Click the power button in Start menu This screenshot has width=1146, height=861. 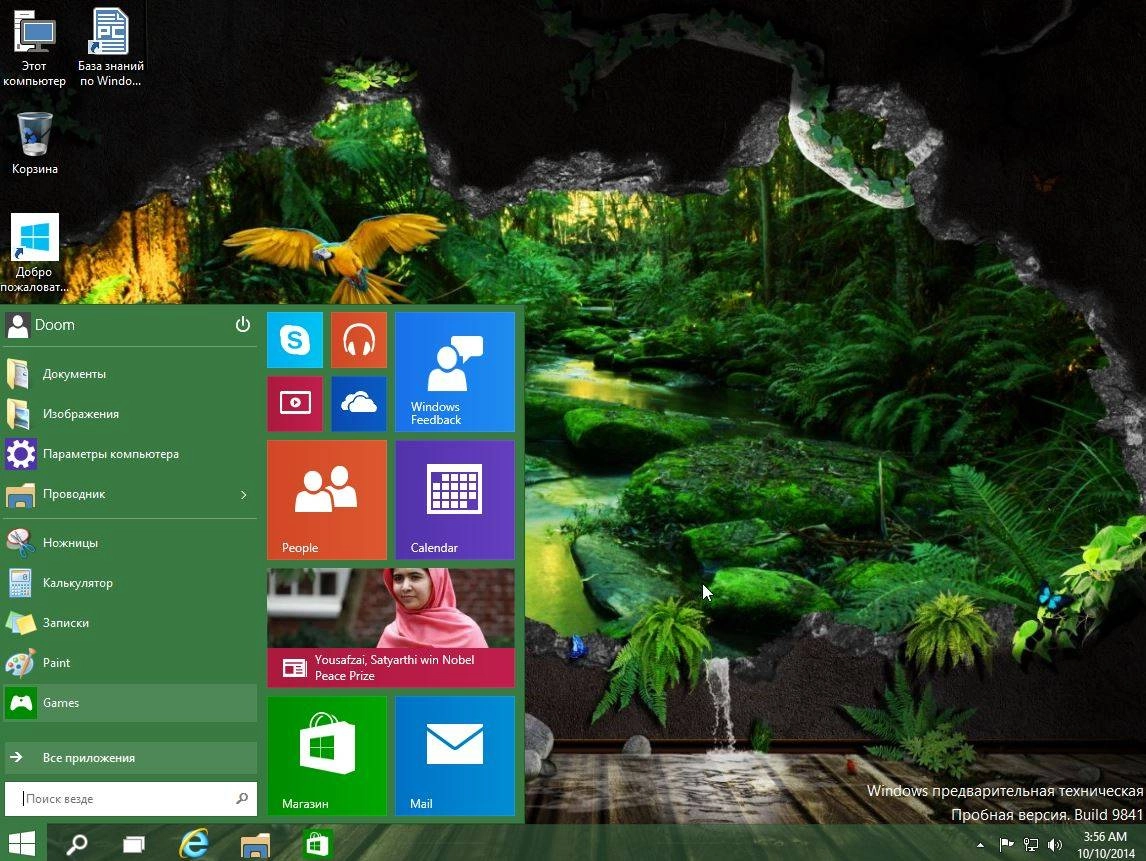tap(243, 325)
